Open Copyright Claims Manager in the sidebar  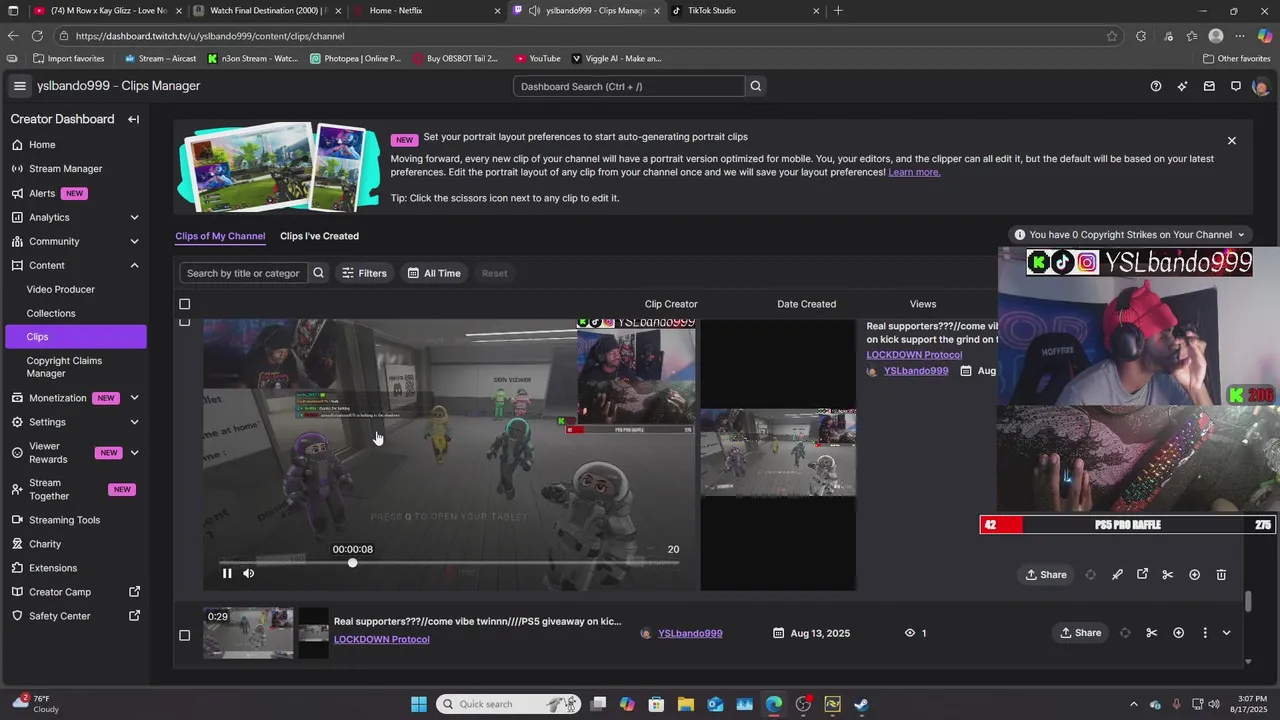[64, 367]
